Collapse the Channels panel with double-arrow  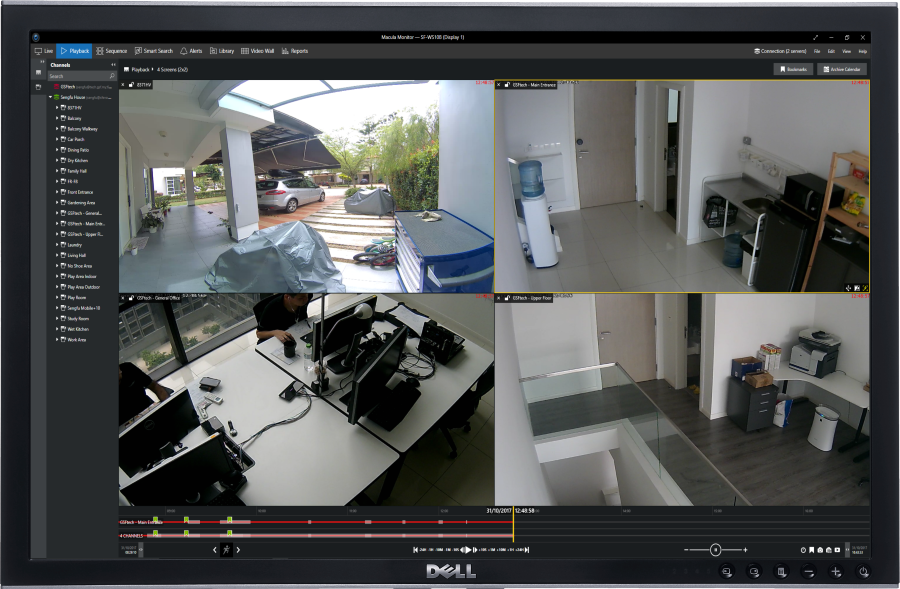113,65
